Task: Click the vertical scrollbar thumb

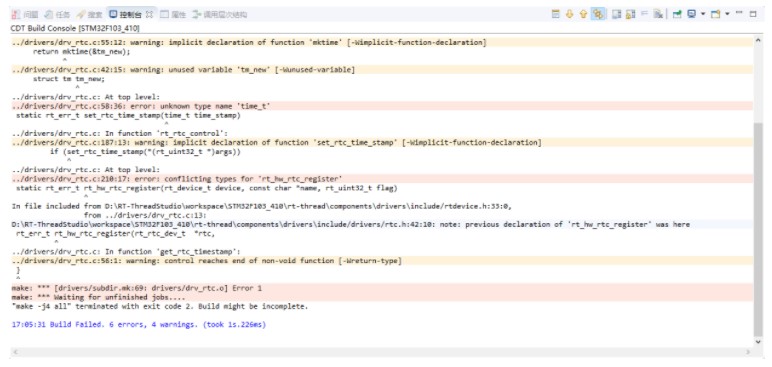Action: 757,229
